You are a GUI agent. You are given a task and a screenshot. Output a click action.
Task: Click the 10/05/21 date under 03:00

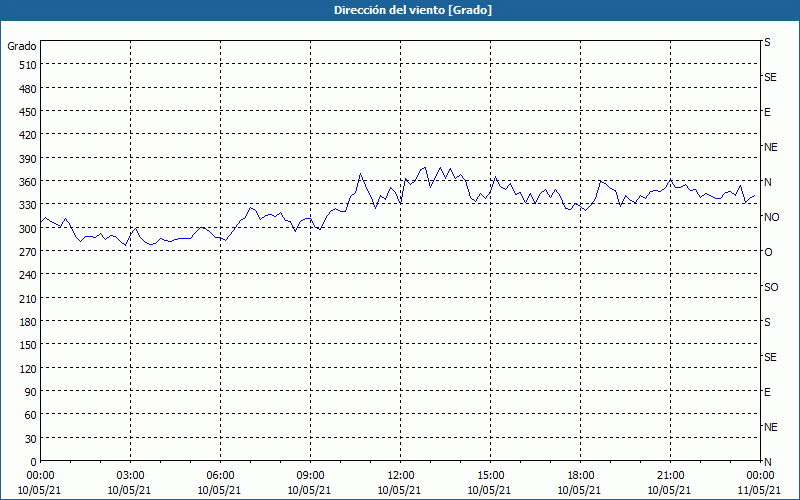129,490
